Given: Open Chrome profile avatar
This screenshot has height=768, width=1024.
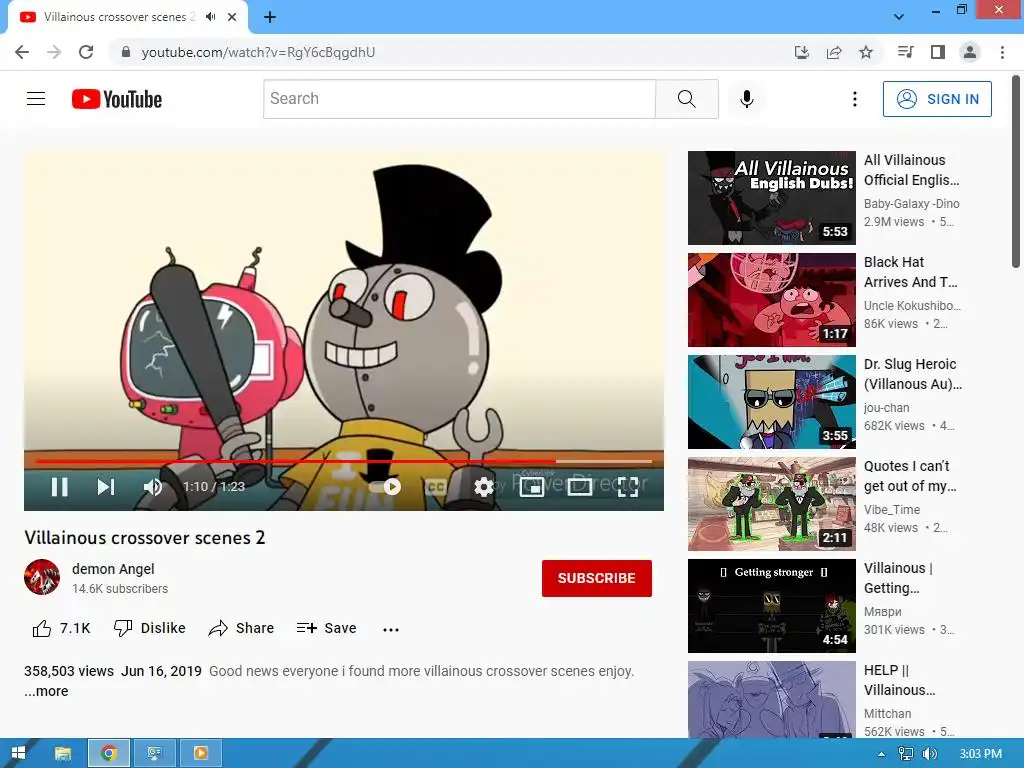Looking at the screenshot, I should click(970, 52).
